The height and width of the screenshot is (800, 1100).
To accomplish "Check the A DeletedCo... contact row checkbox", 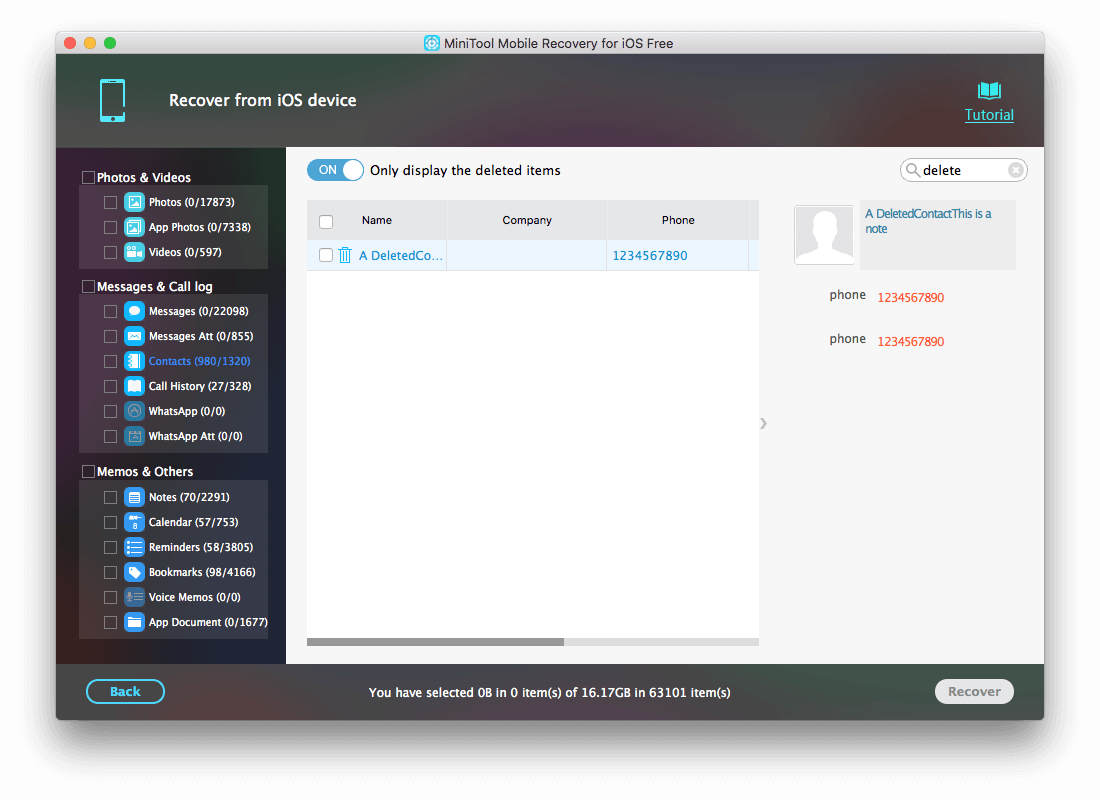I will [x=326, y=255].
